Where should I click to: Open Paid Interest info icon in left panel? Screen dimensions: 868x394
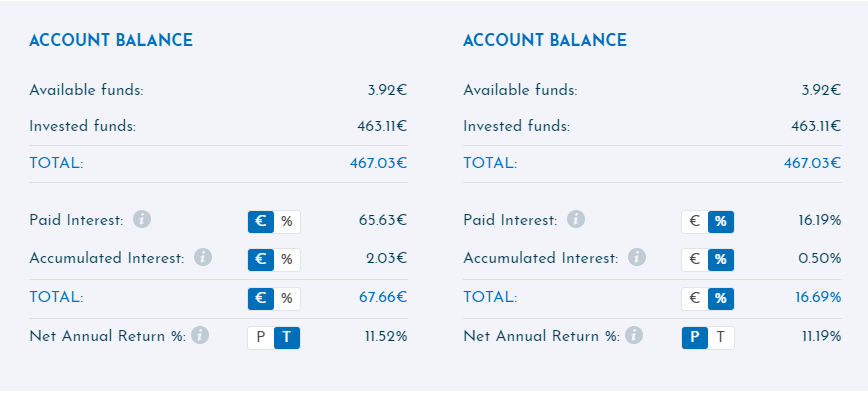(x=142, y=220)
